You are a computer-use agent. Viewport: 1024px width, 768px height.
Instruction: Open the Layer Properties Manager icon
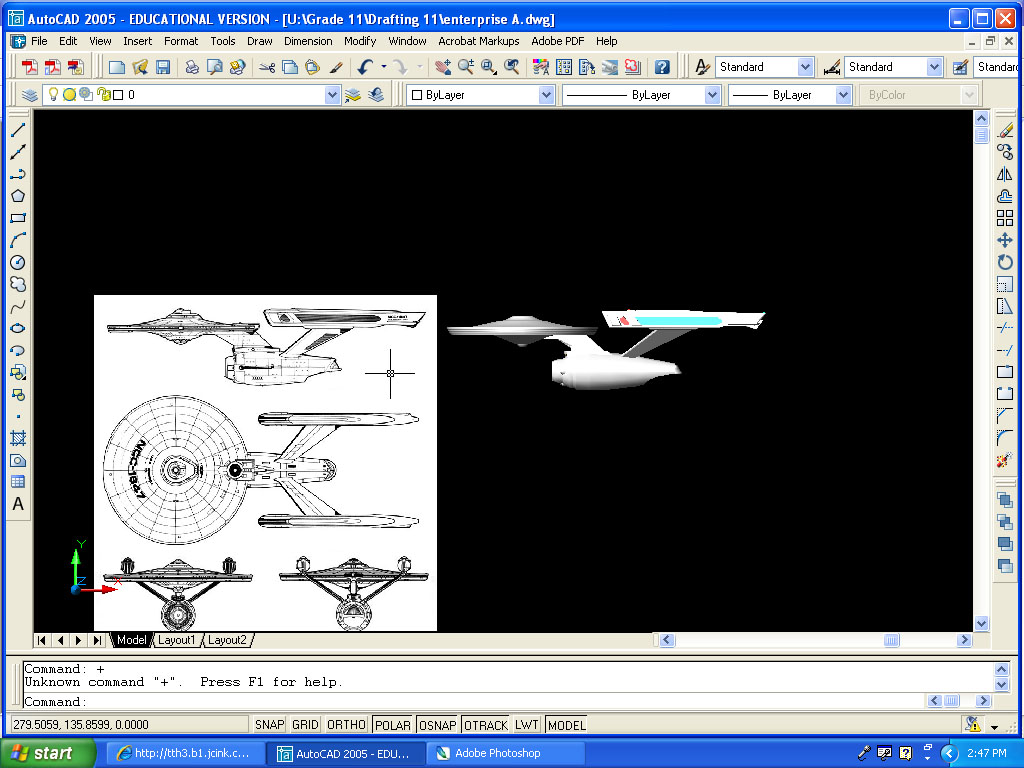[29, 95]
